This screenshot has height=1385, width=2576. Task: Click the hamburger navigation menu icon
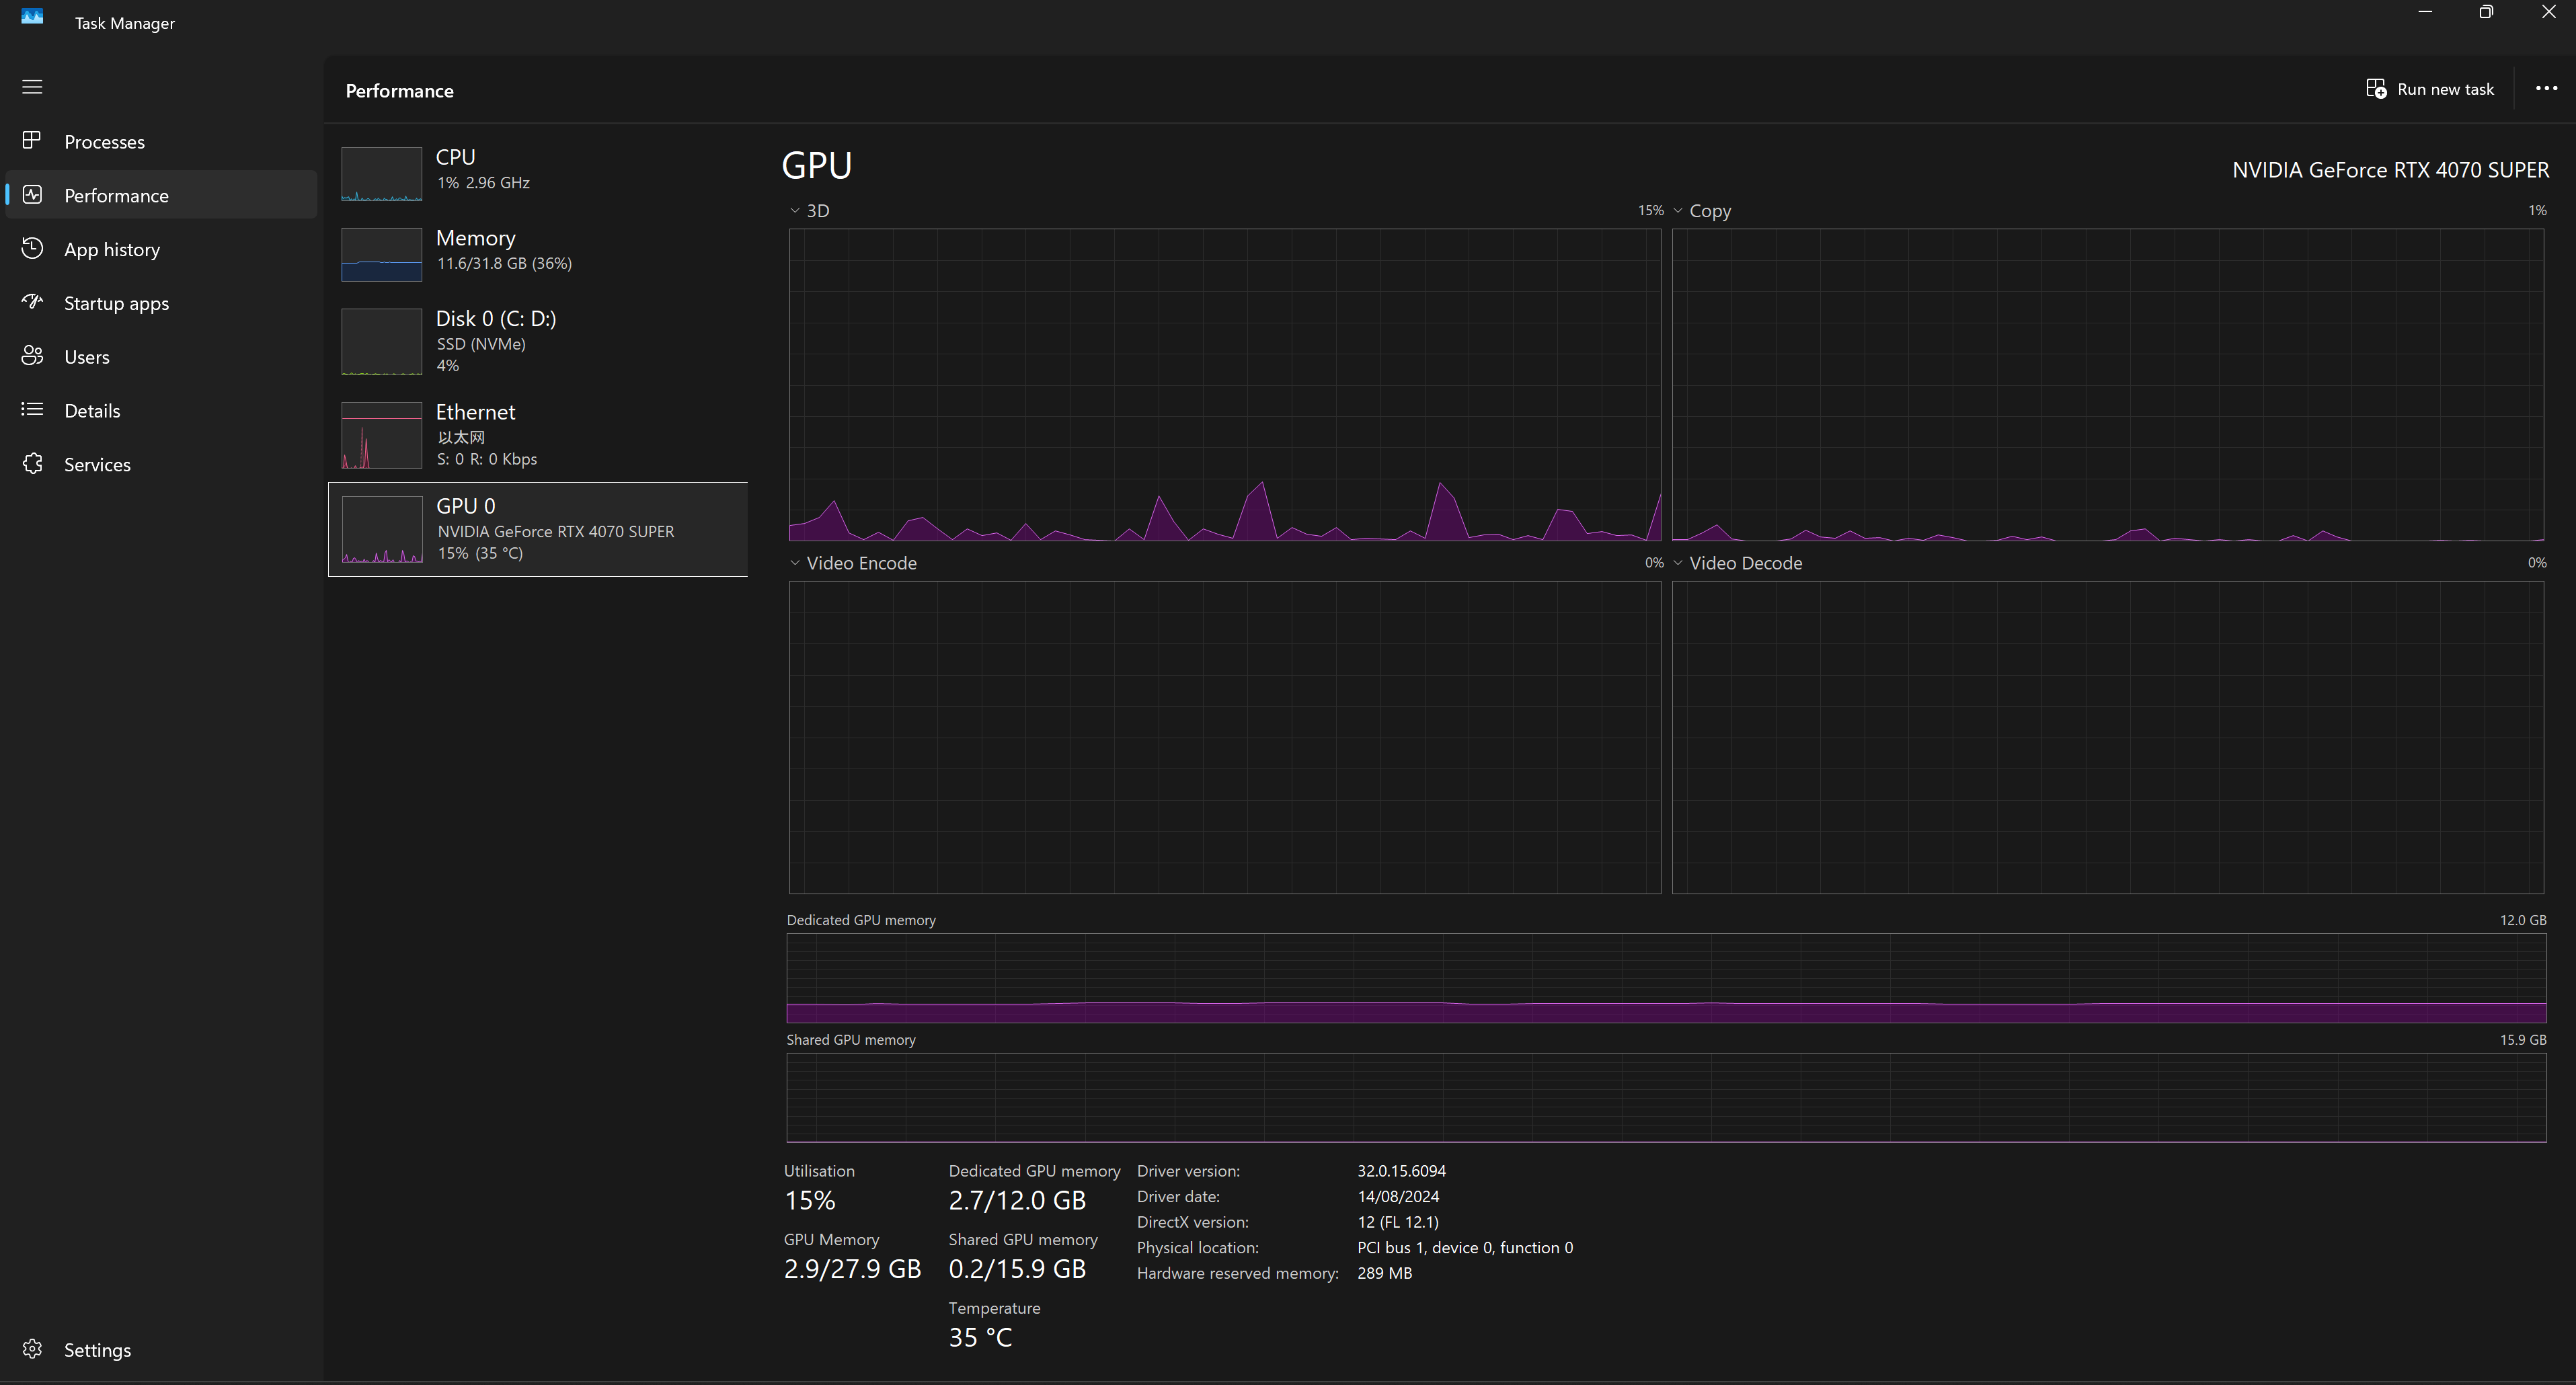coord(32,87)
